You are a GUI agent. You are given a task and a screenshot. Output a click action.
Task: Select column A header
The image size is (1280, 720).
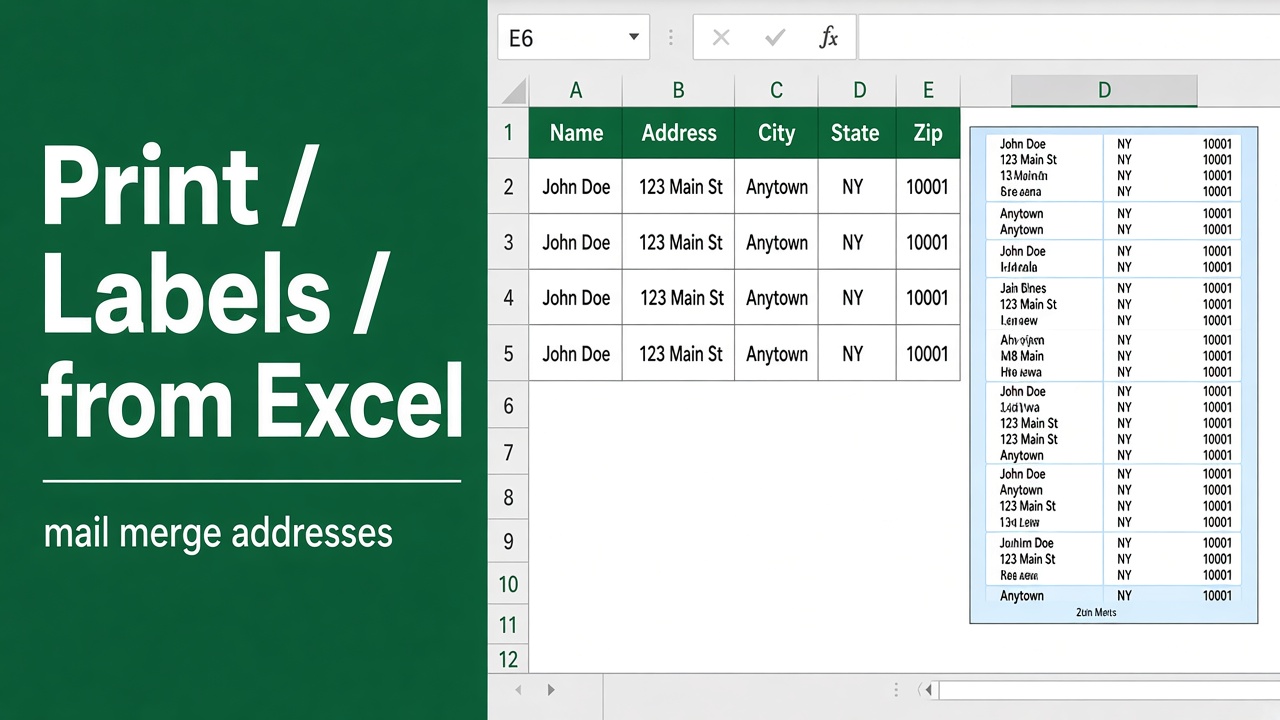(575, 91)
